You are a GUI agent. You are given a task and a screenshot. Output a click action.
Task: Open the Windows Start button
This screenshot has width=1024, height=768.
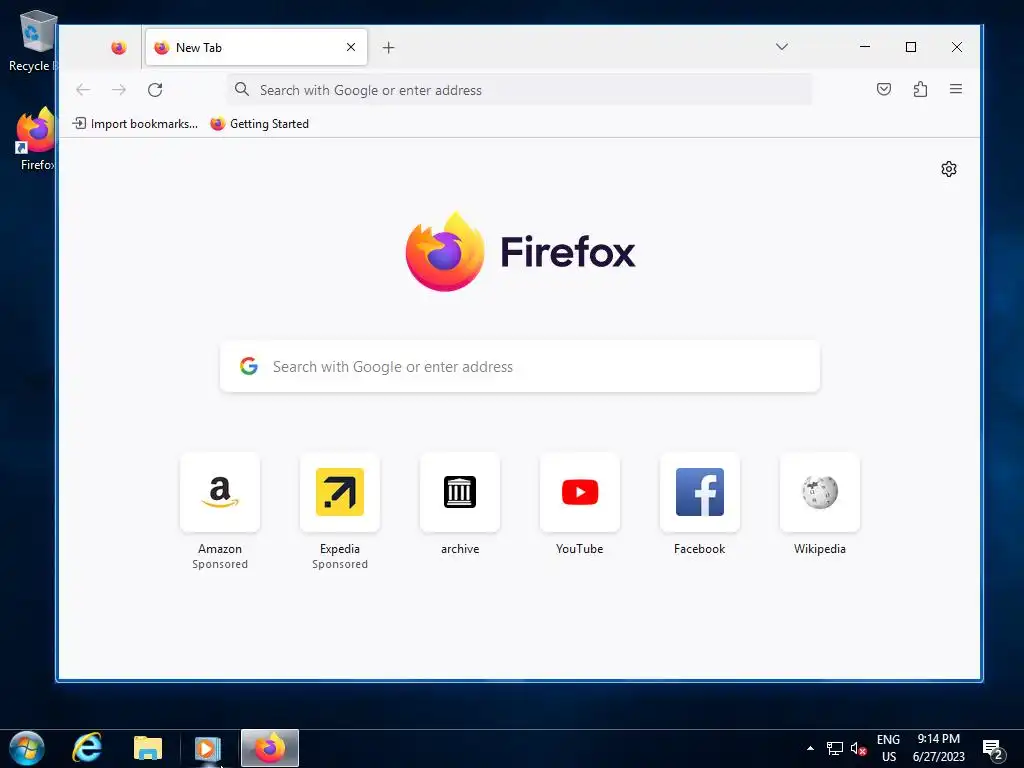pyautogui.click(x=27, y=748)
